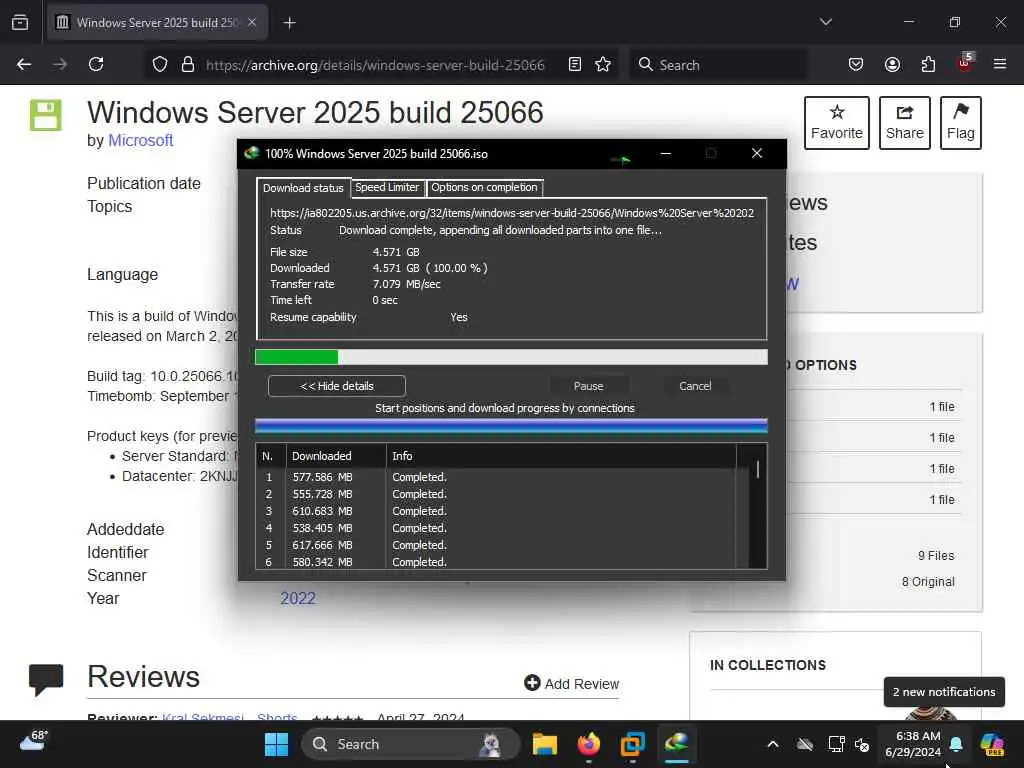Select connection row 5 with 617.666 MB
The width and height of the screenshot is (1024, 768).
[496, 545]
